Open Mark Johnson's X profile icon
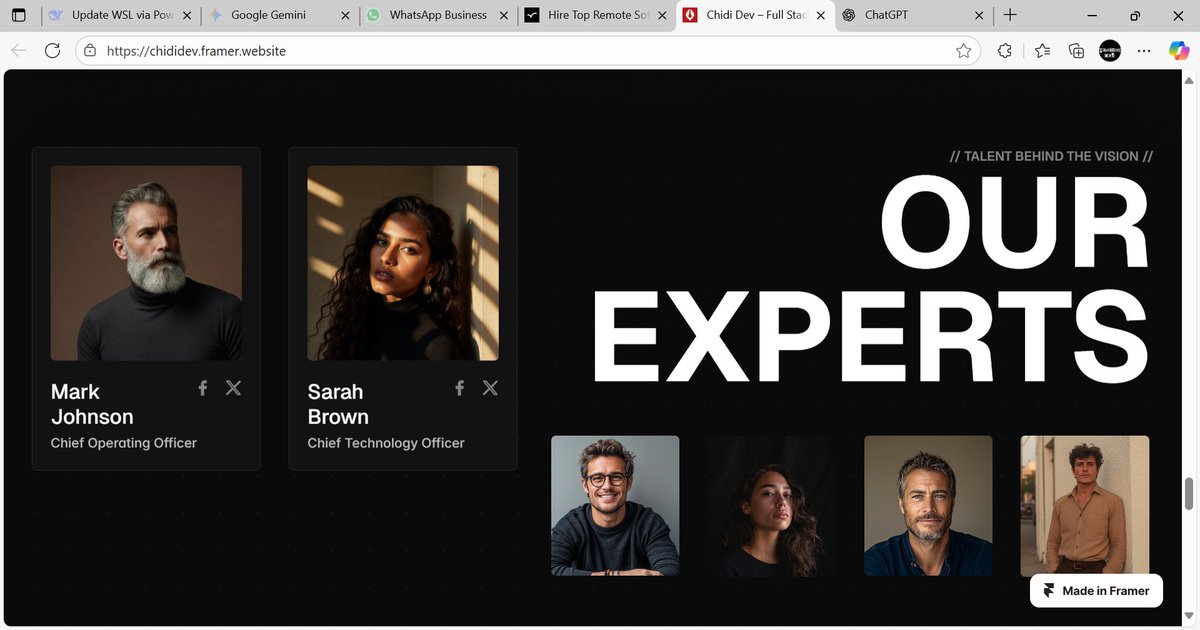The image size is (1200, 630). (x=233, y=388)
